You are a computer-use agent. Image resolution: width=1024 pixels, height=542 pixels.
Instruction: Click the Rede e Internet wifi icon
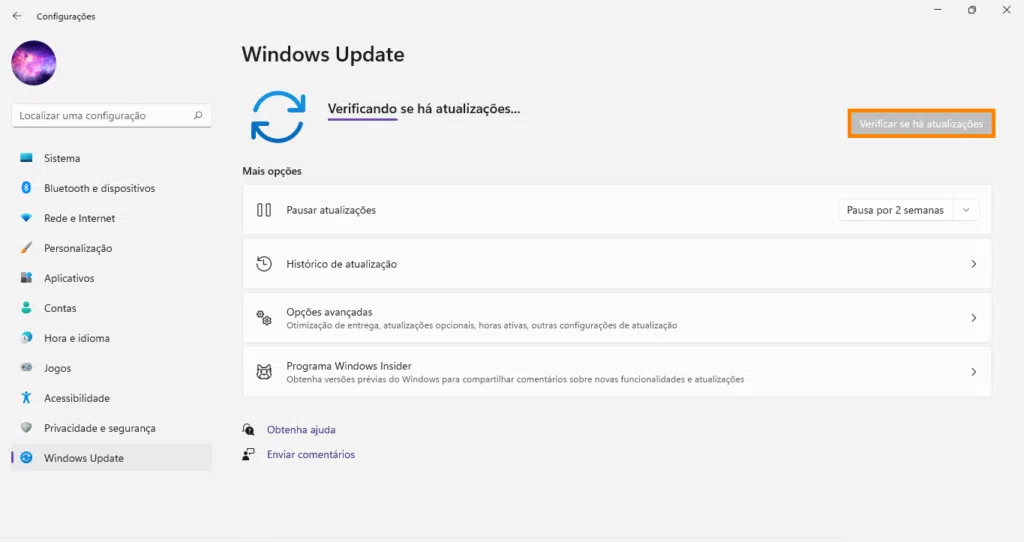[26, 218]
